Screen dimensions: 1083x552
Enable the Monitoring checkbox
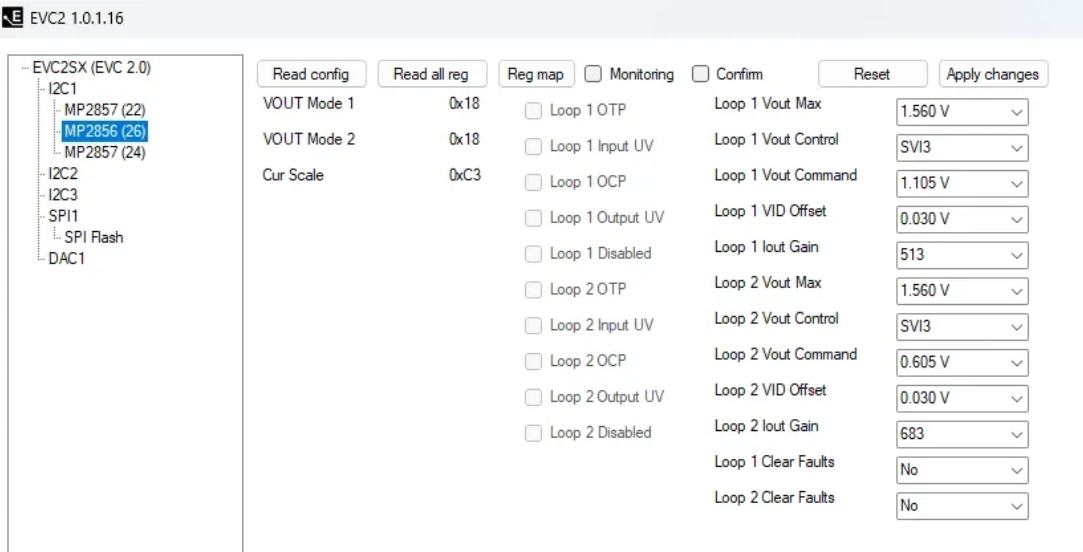click(593, 74)
